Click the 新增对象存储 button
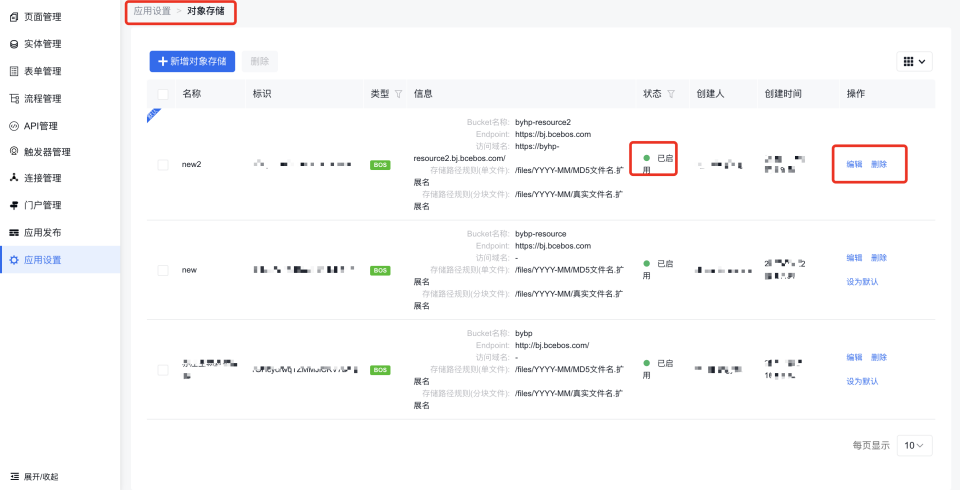The image size is (960, 490). click(x=192, y=61)
